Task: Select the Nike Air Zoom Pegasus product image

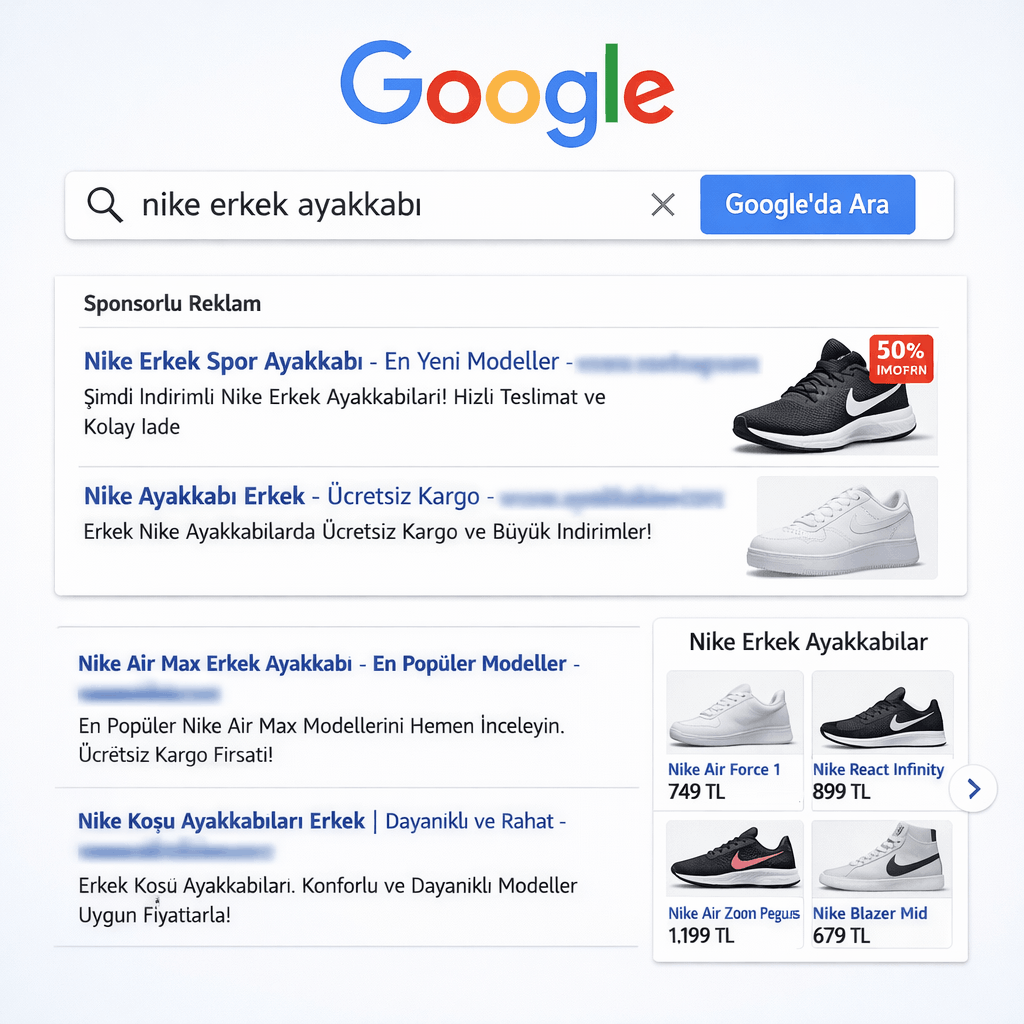Action: (734, 859)
